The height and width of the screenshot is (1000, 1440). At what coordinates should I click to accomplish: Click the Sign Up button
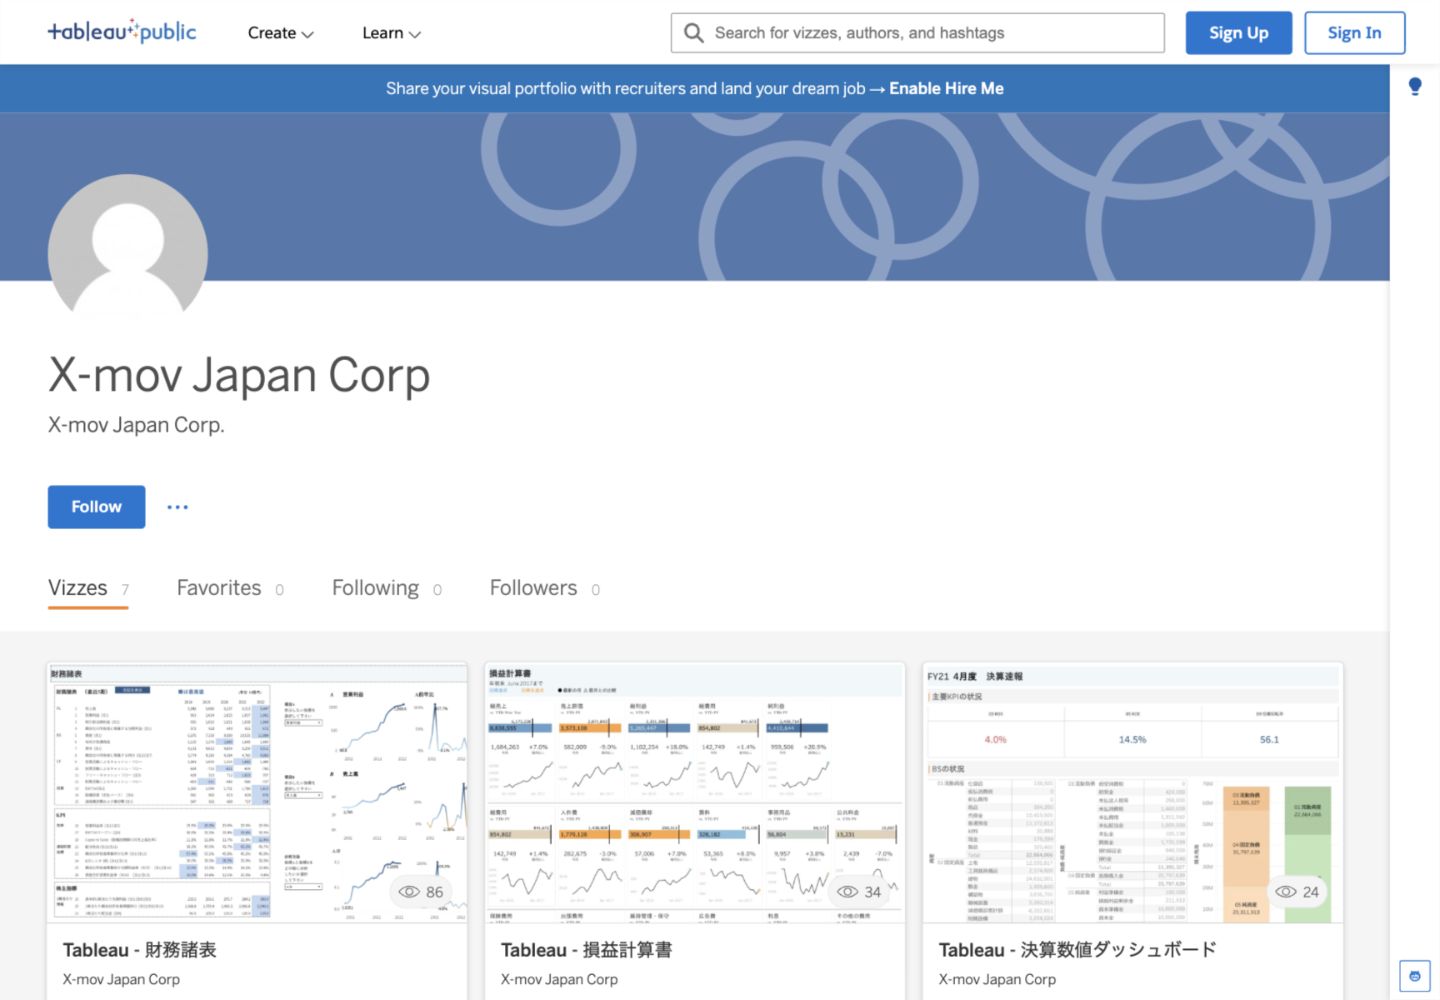(x=1239, y=33)
